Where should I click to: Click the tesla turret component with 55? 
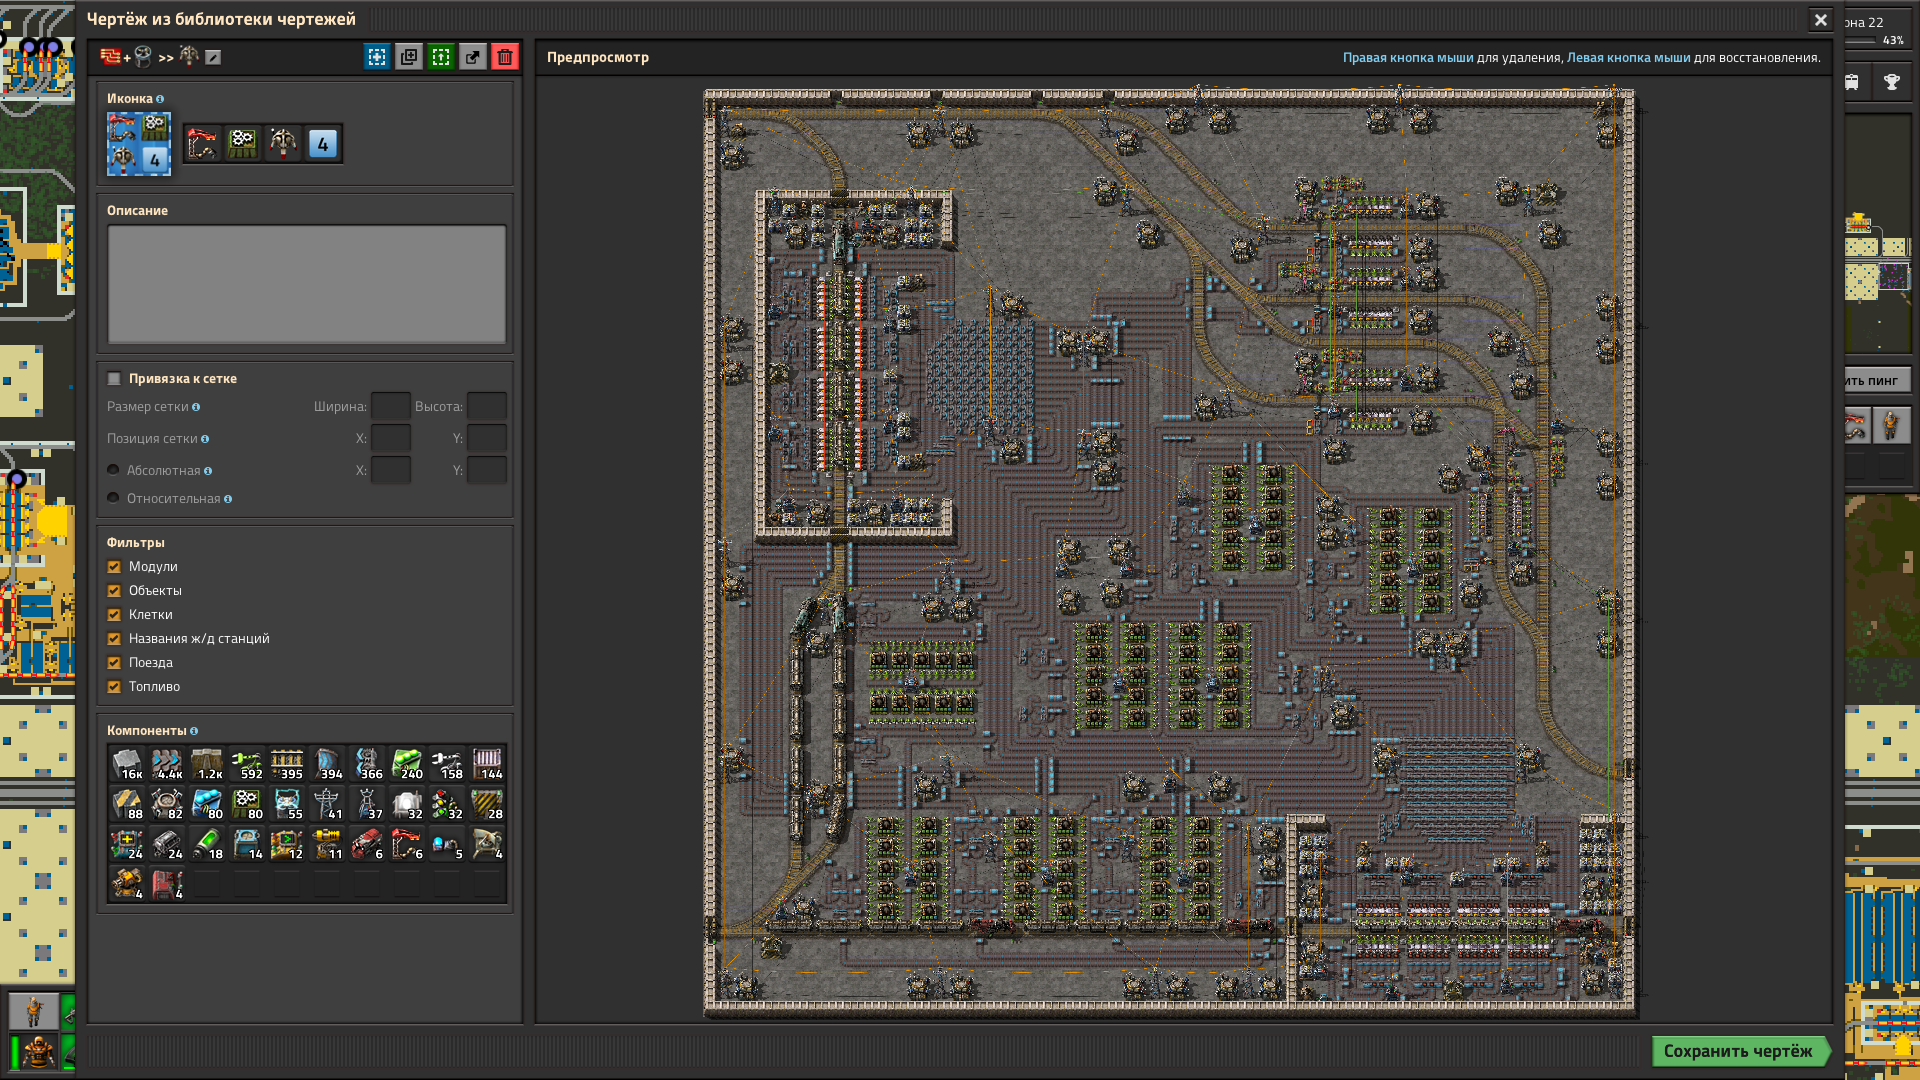[287, 804]
